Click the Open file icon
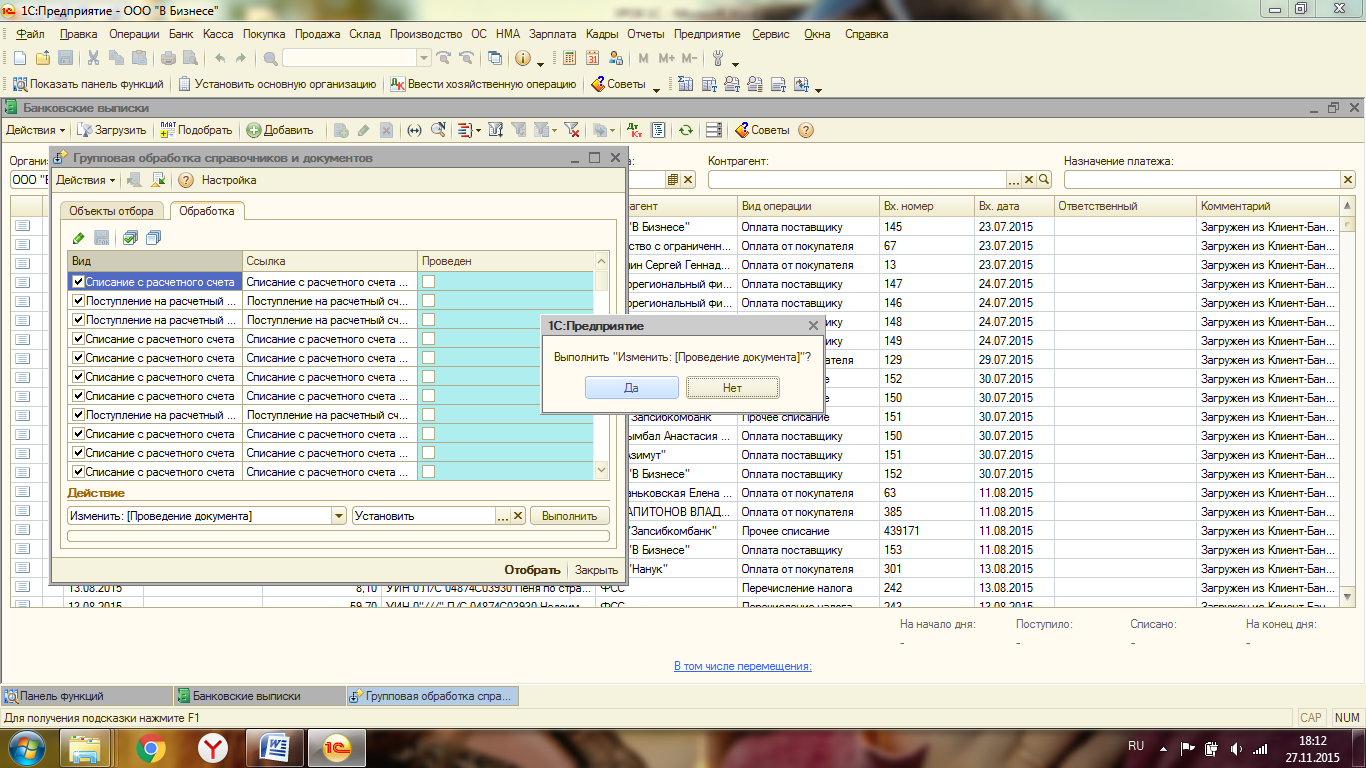Viewport: 1366px width, 768px height. pos(43,58)
